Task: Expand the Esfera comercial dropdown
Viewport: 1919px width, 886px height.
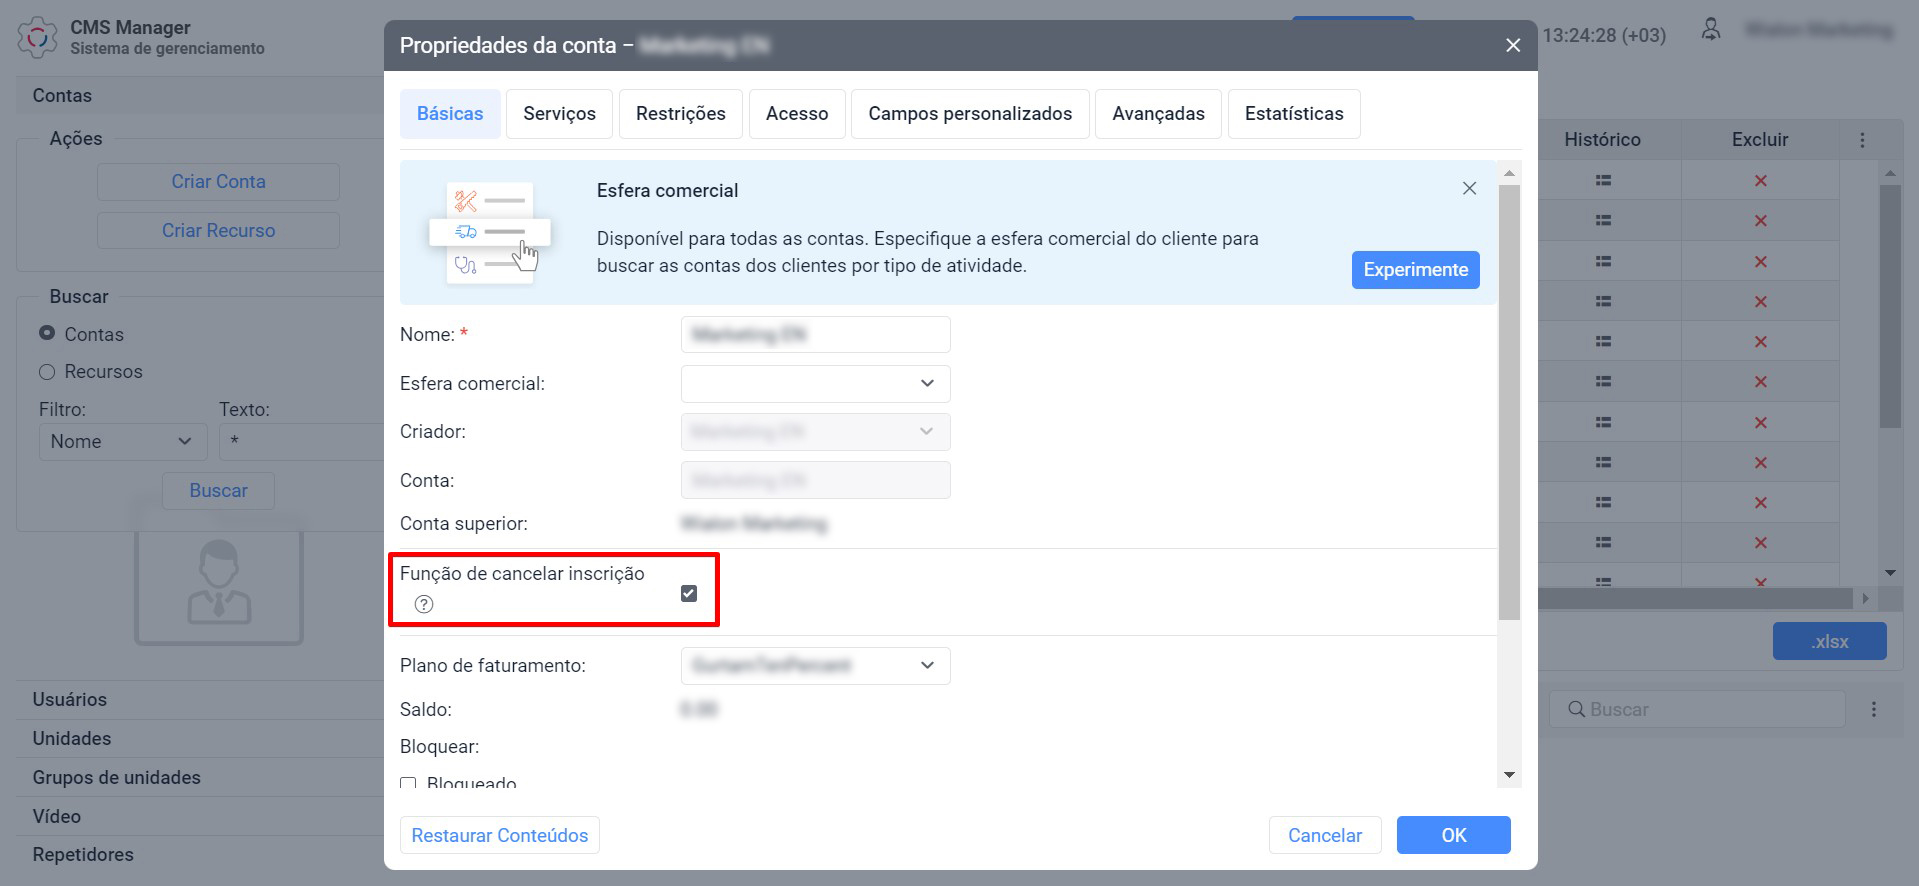Action: [815, 384]
